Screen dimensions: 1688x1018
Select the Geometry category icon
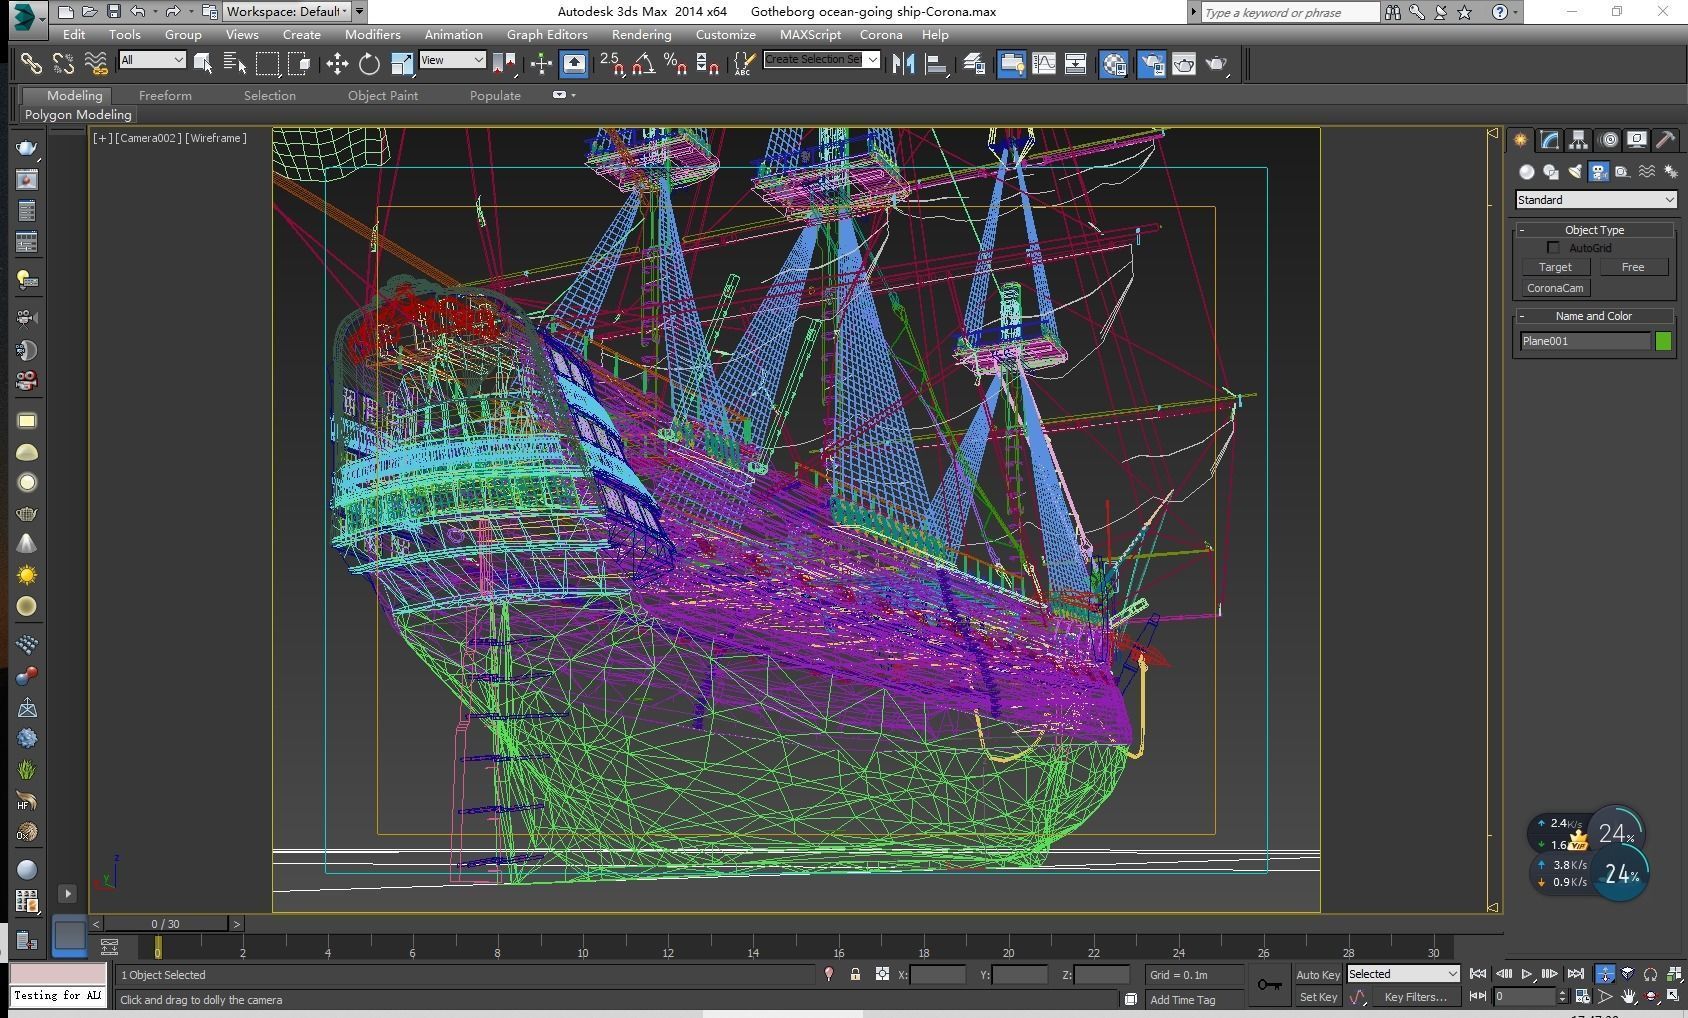coord(1527,172)
